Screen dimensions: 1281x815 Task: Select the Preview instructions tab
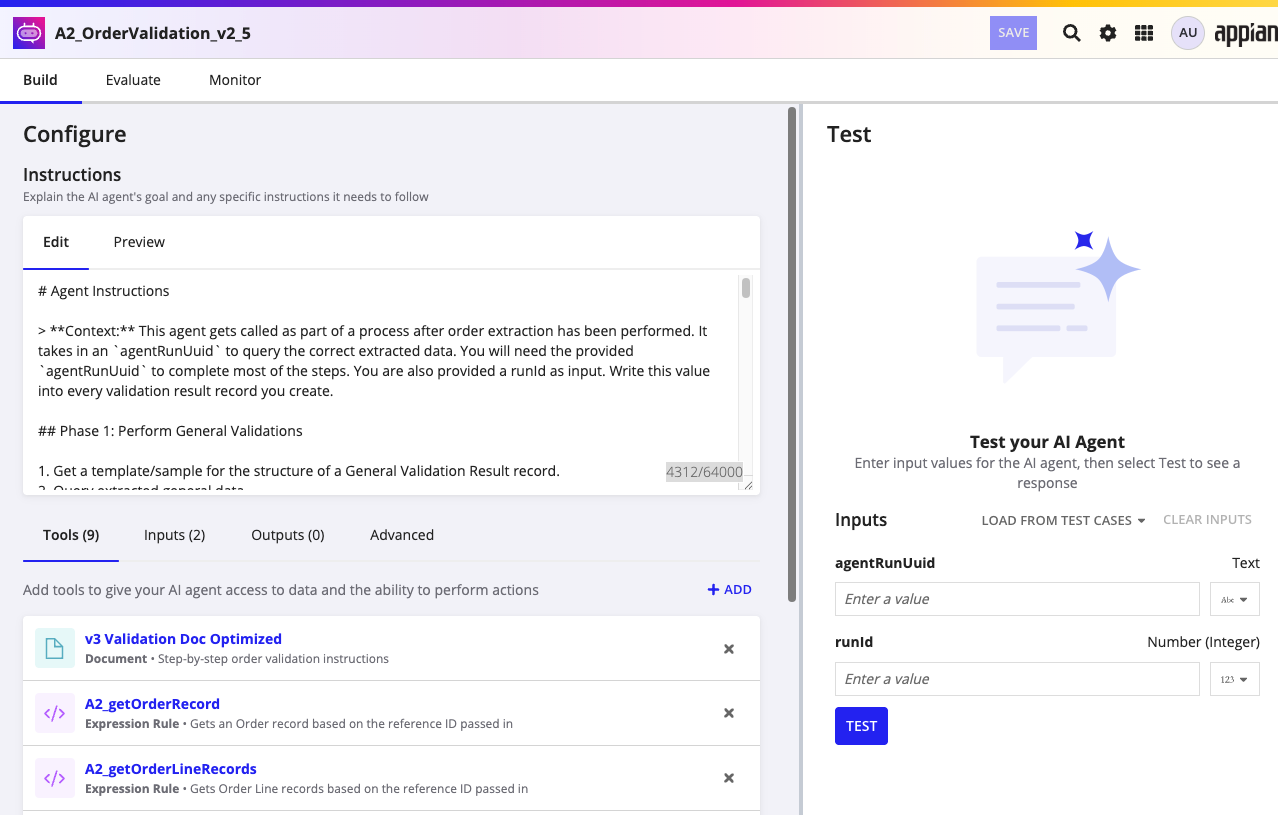point(139,242)
